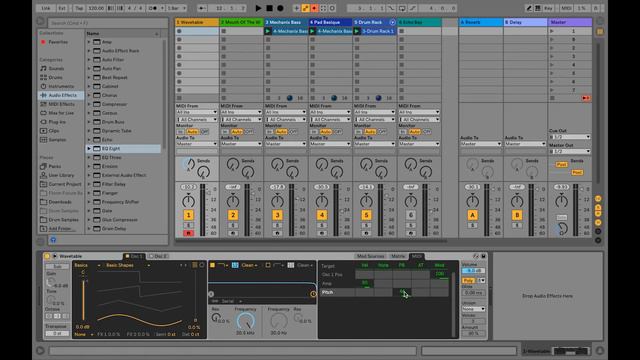Open the Samples category

pos(57,140)
